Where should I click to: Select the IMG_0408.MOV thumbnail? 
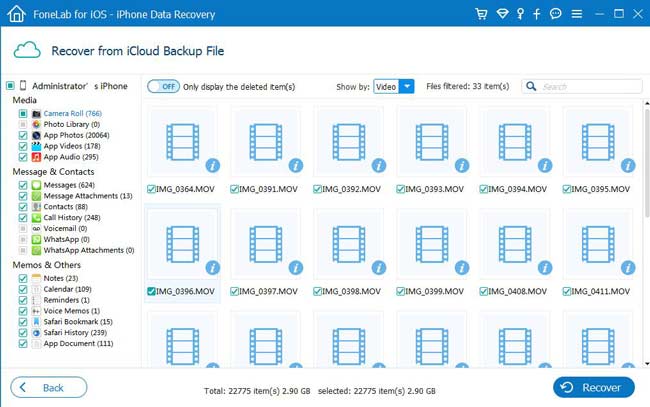tap(515, 244)
